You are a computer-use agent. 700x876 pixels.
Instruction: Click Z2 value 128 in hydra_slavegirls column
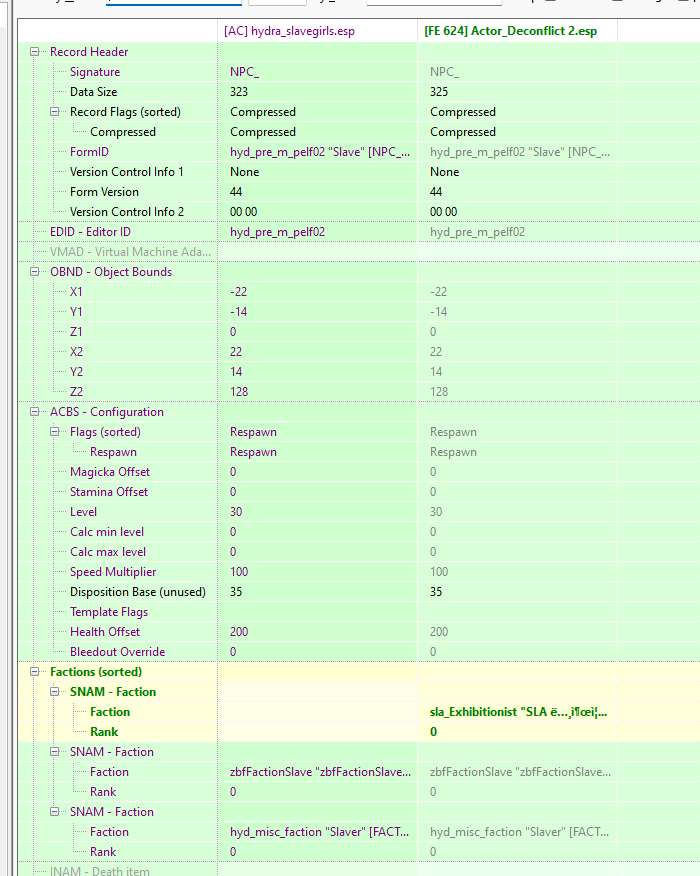pyautogui.click(x=239, y=392)
